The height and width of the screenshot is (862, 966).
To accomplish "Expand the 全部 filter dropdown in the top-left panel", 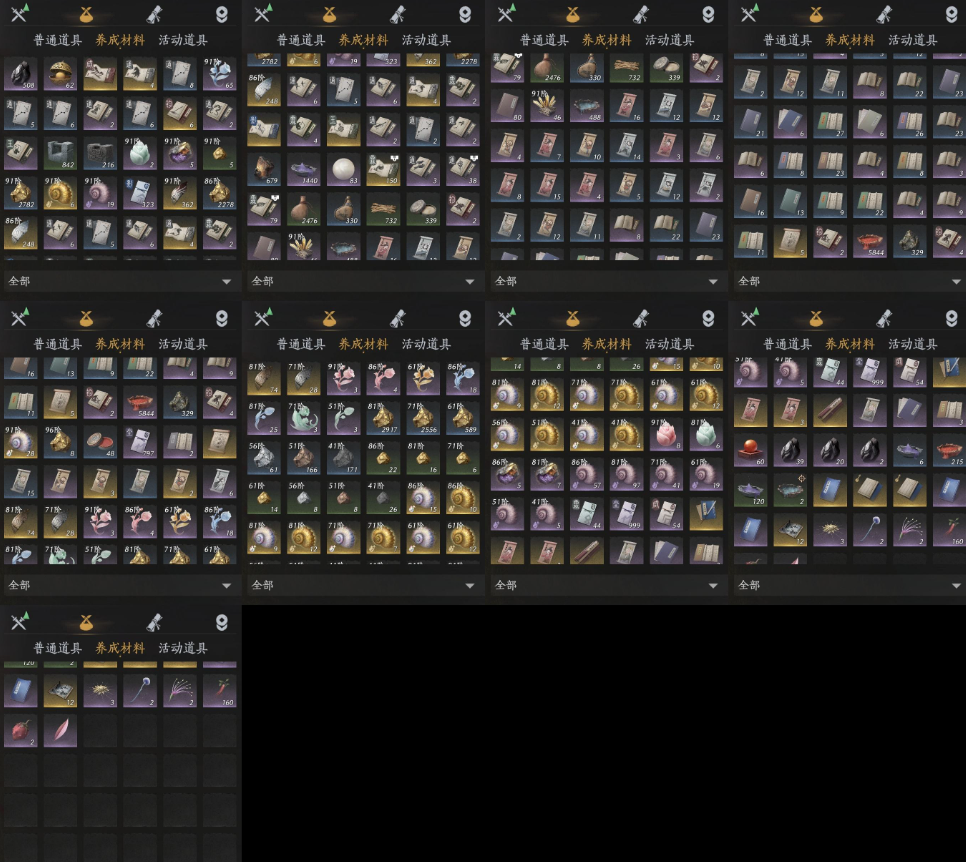I will coord(120,281).
